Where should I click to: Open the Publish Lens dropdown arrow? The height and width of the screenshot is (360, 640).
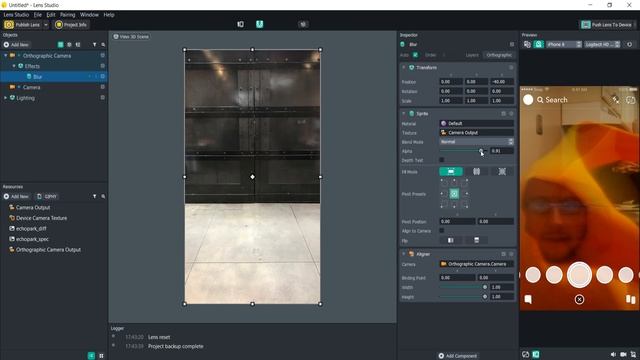[46, 25]
